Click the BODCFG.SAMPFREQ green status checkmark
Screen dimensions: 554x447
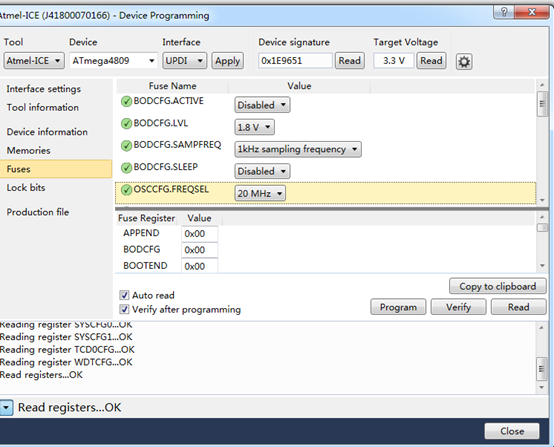[x=126, y=146]
